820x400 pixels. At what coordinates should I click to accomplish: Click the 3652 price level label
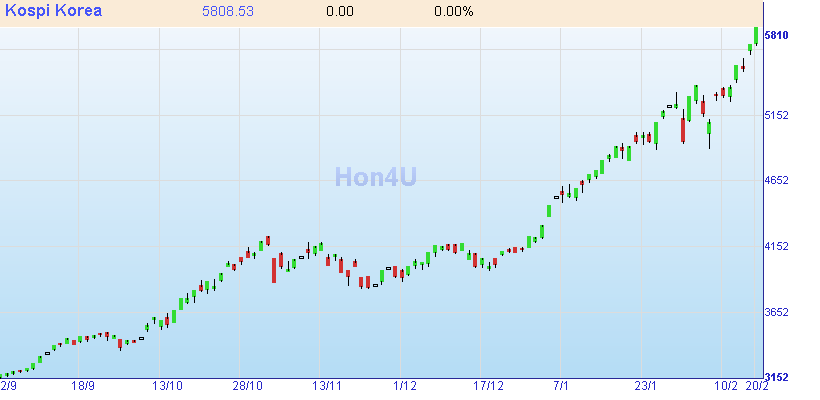tap(777, 312)
